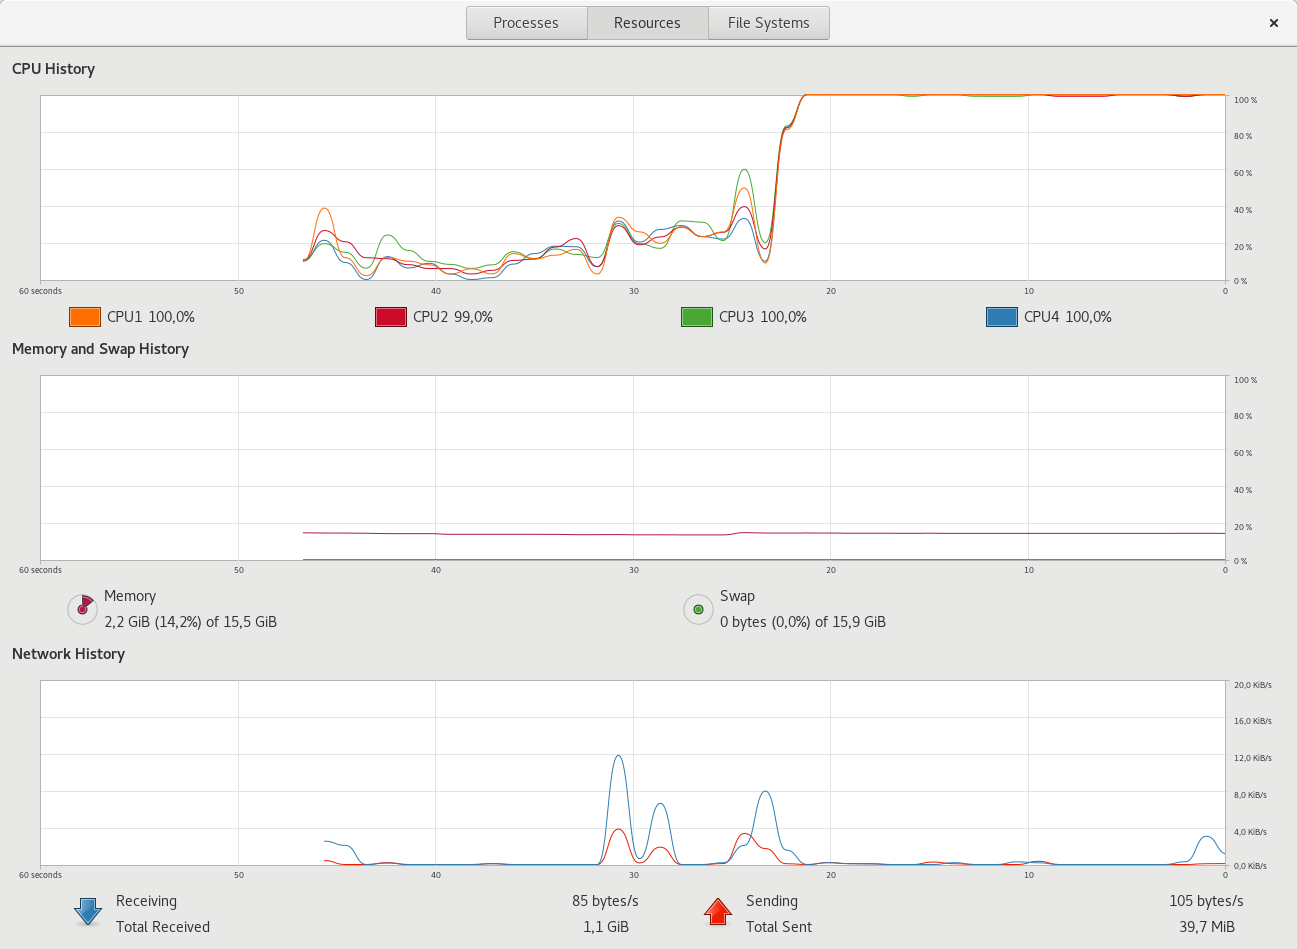Click the Total Received label
This screenshot has height=949, width=1297.
pos(163,927)
